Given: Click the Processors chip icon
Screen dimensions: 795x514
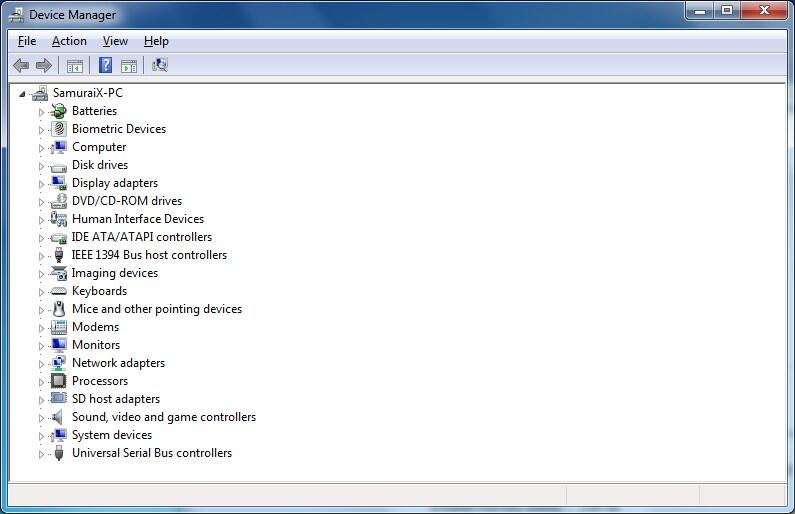Looking at the screenshot, I should (59, 381).
